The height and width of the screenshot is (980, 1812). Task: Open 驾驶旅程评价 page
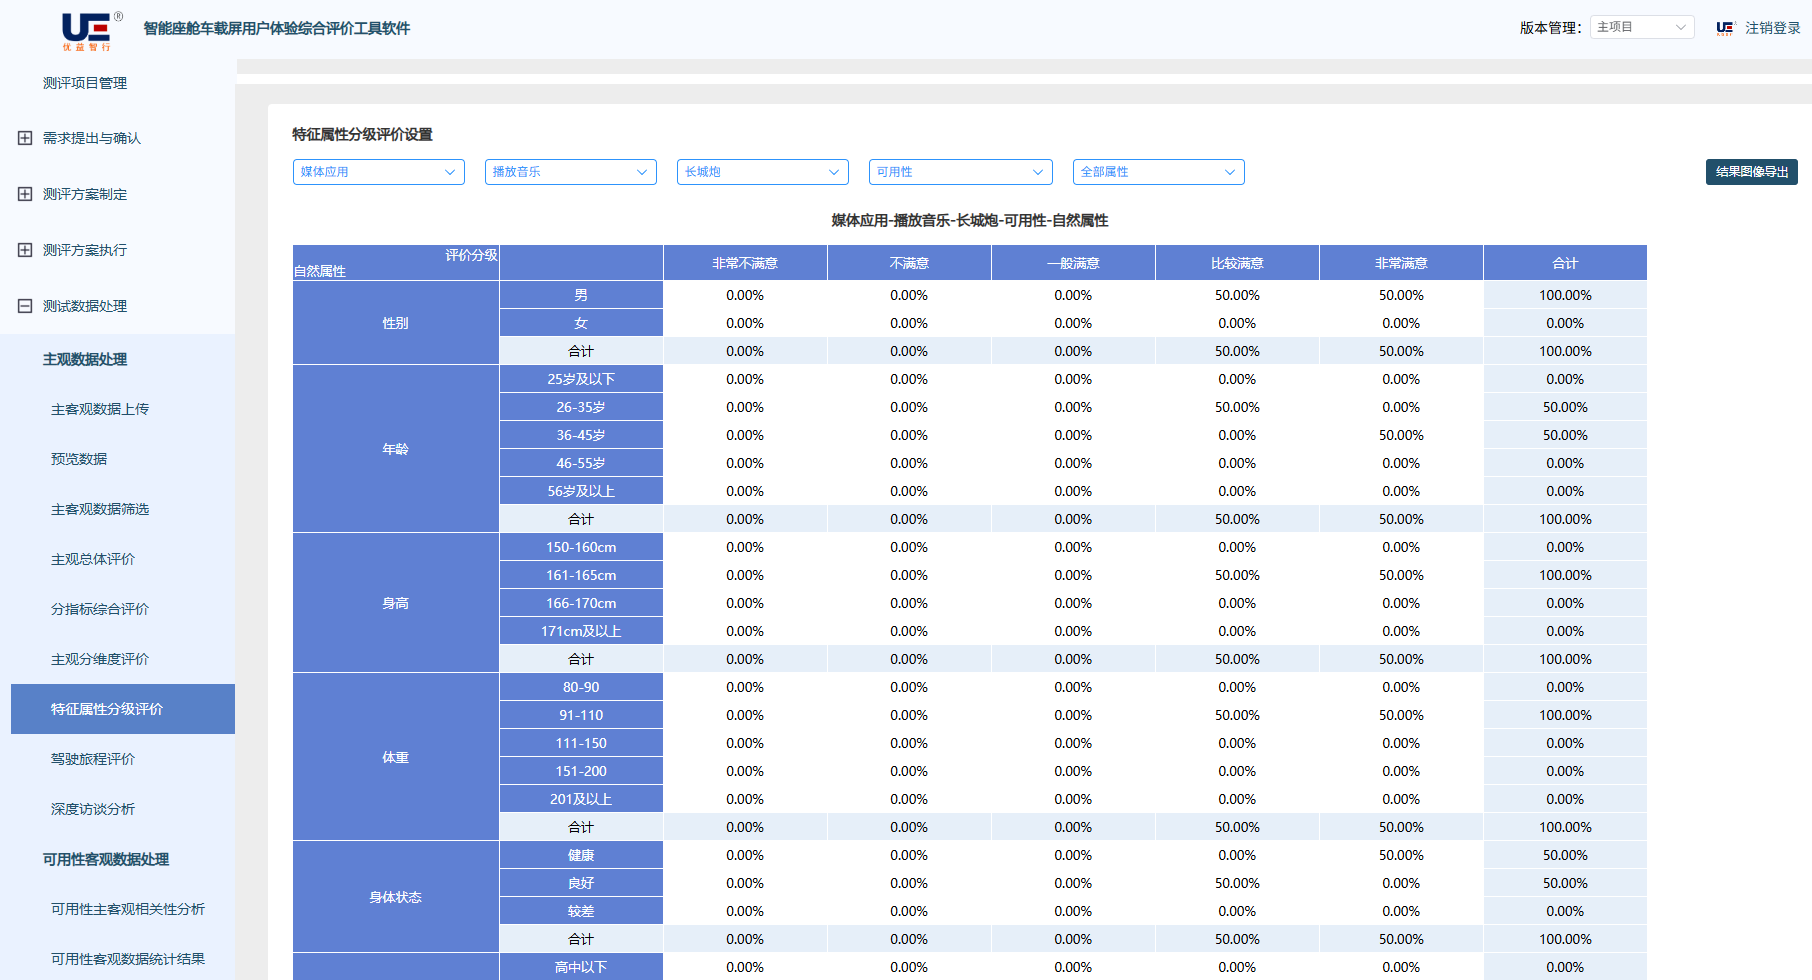point(93,759)
